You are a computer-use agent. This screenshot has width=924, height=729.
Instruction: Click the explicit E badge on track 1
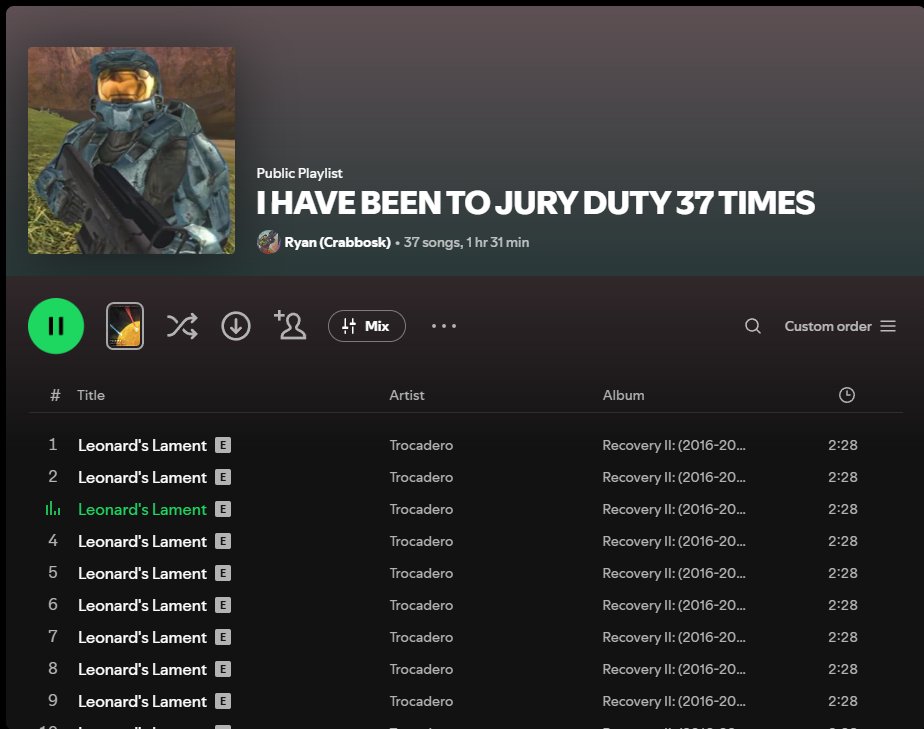pos(223,445)
